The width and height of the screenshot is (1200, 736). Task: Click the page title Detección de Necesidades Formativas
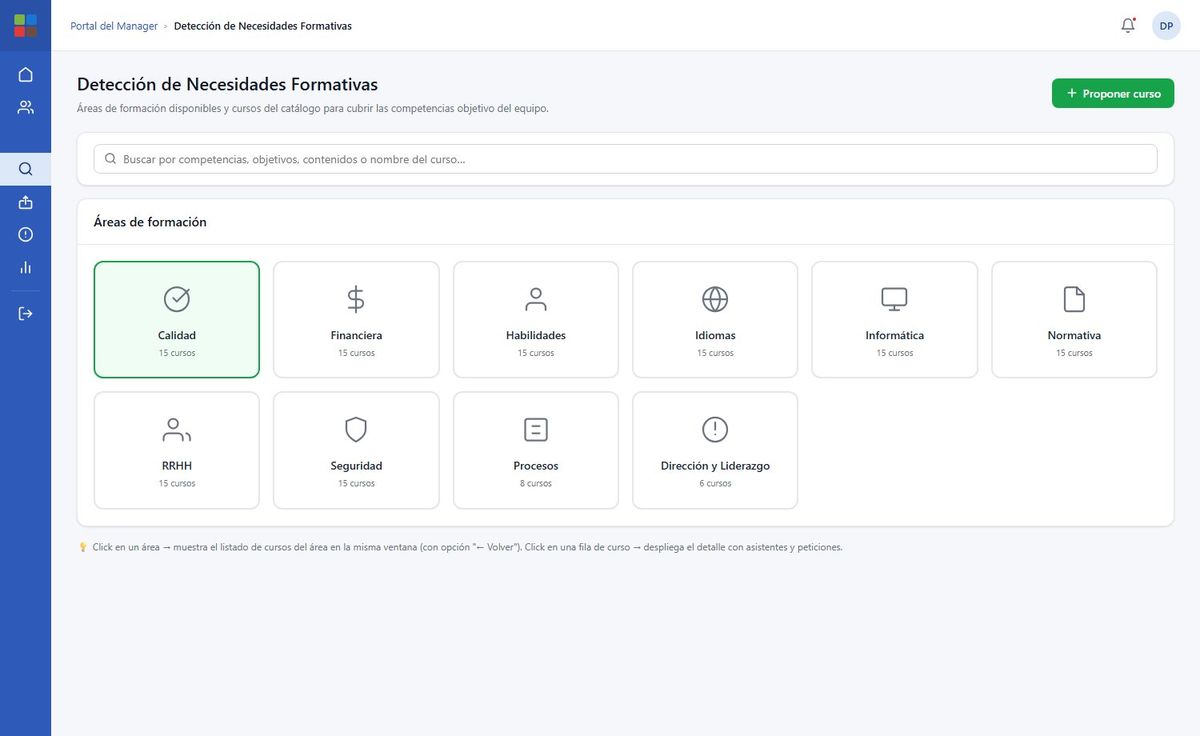click(x=227, y=85)
